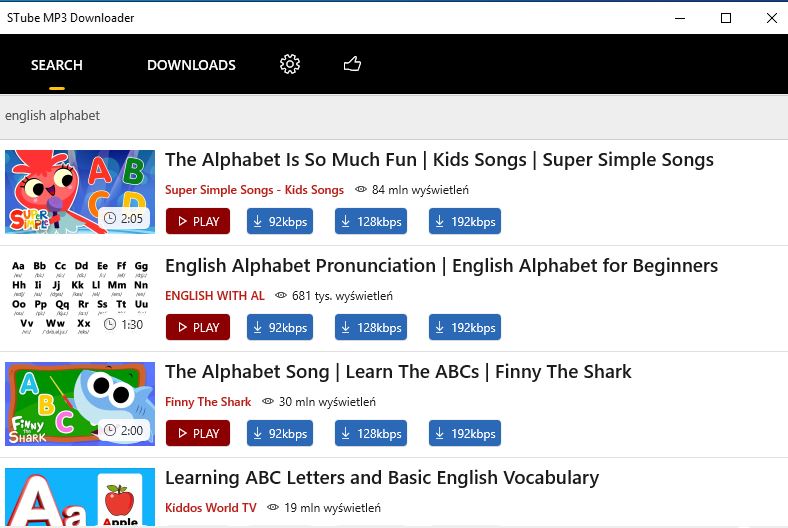Click the 2:05 duration badge
The image size is (788, 528).
coord(124,219)
